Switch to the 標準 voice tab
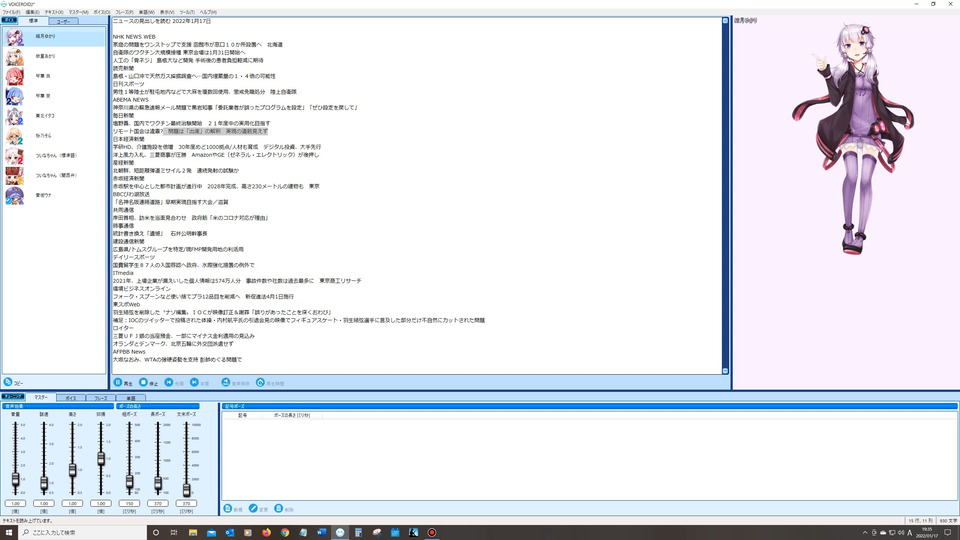 pyautogui.click(x=33, y=21)
